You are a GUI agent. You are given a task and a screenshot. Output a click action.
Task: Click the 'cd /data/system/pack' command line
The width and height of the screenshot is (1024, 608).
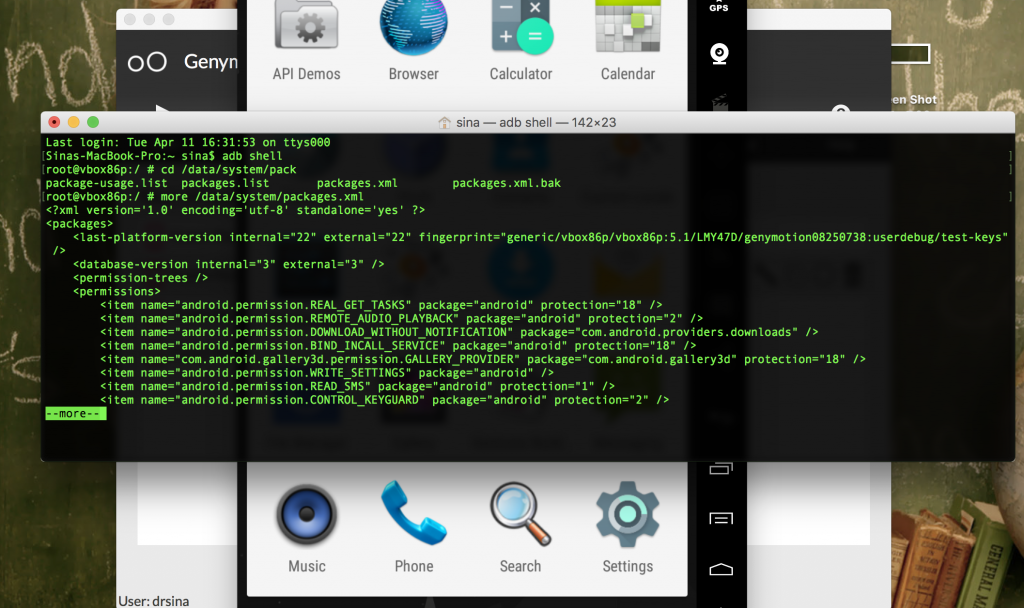(x=170, y=170)
